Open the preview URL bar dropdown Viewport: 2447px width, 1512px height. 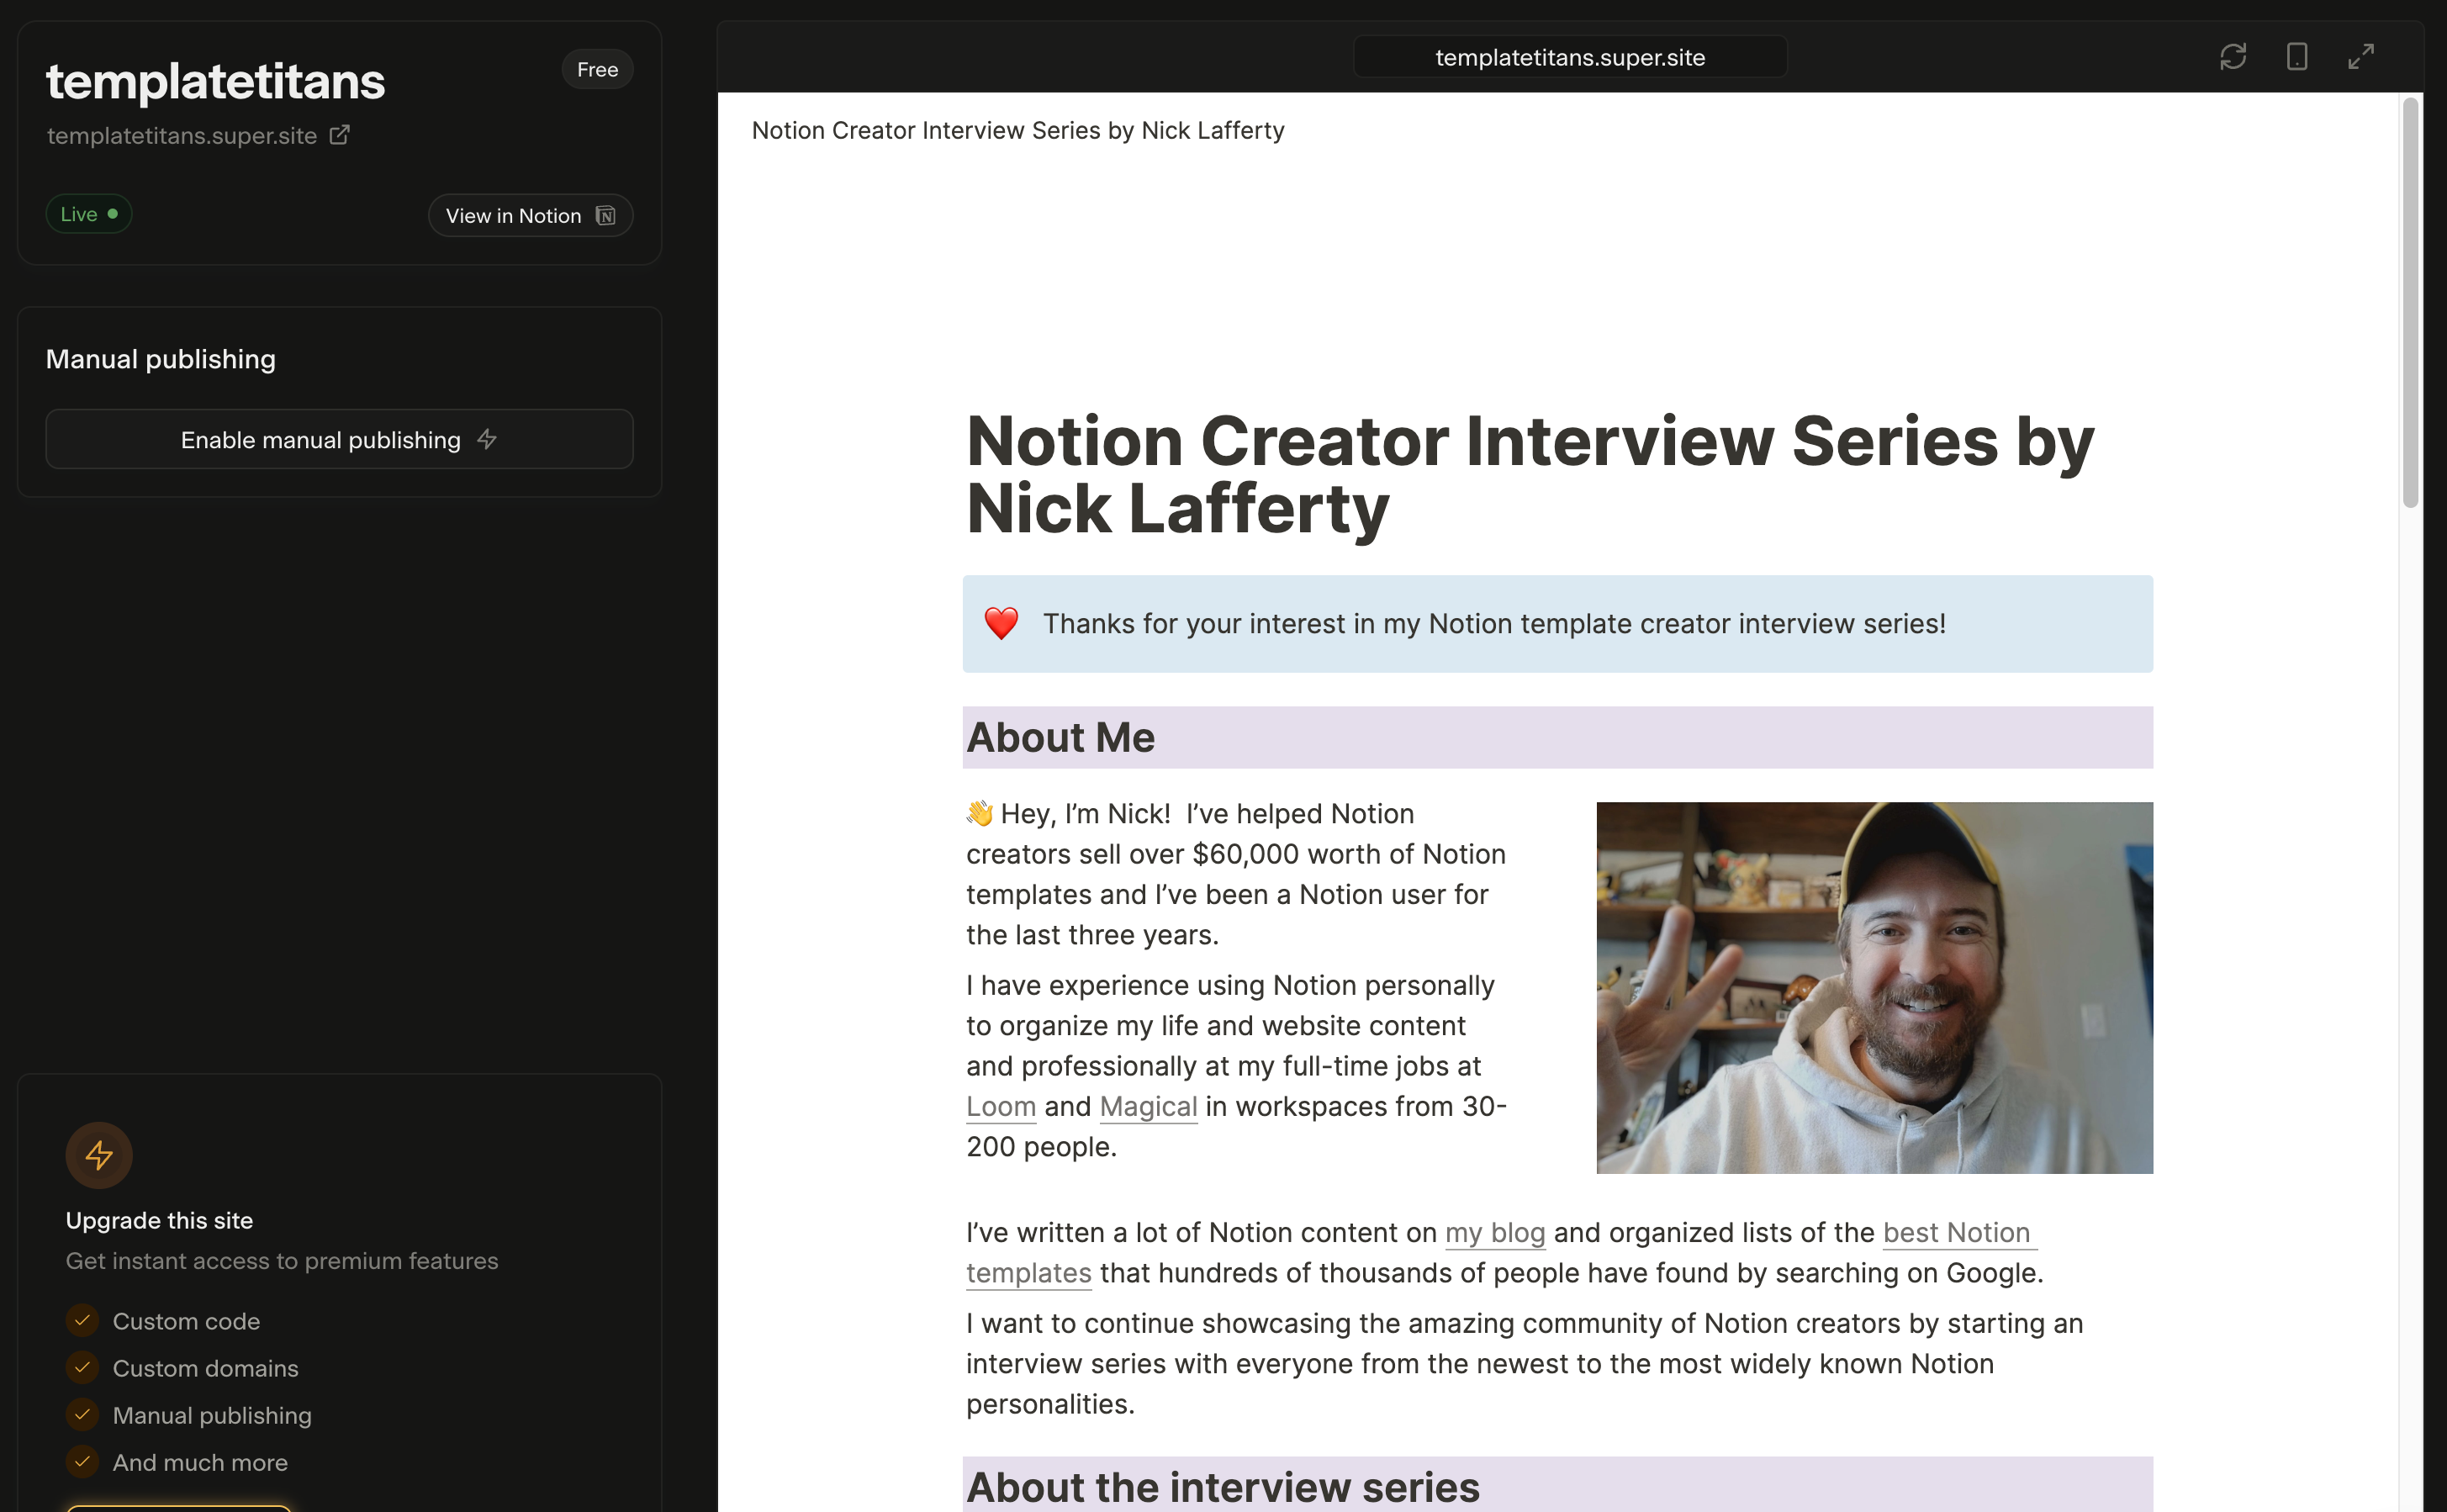(1569, 57)
